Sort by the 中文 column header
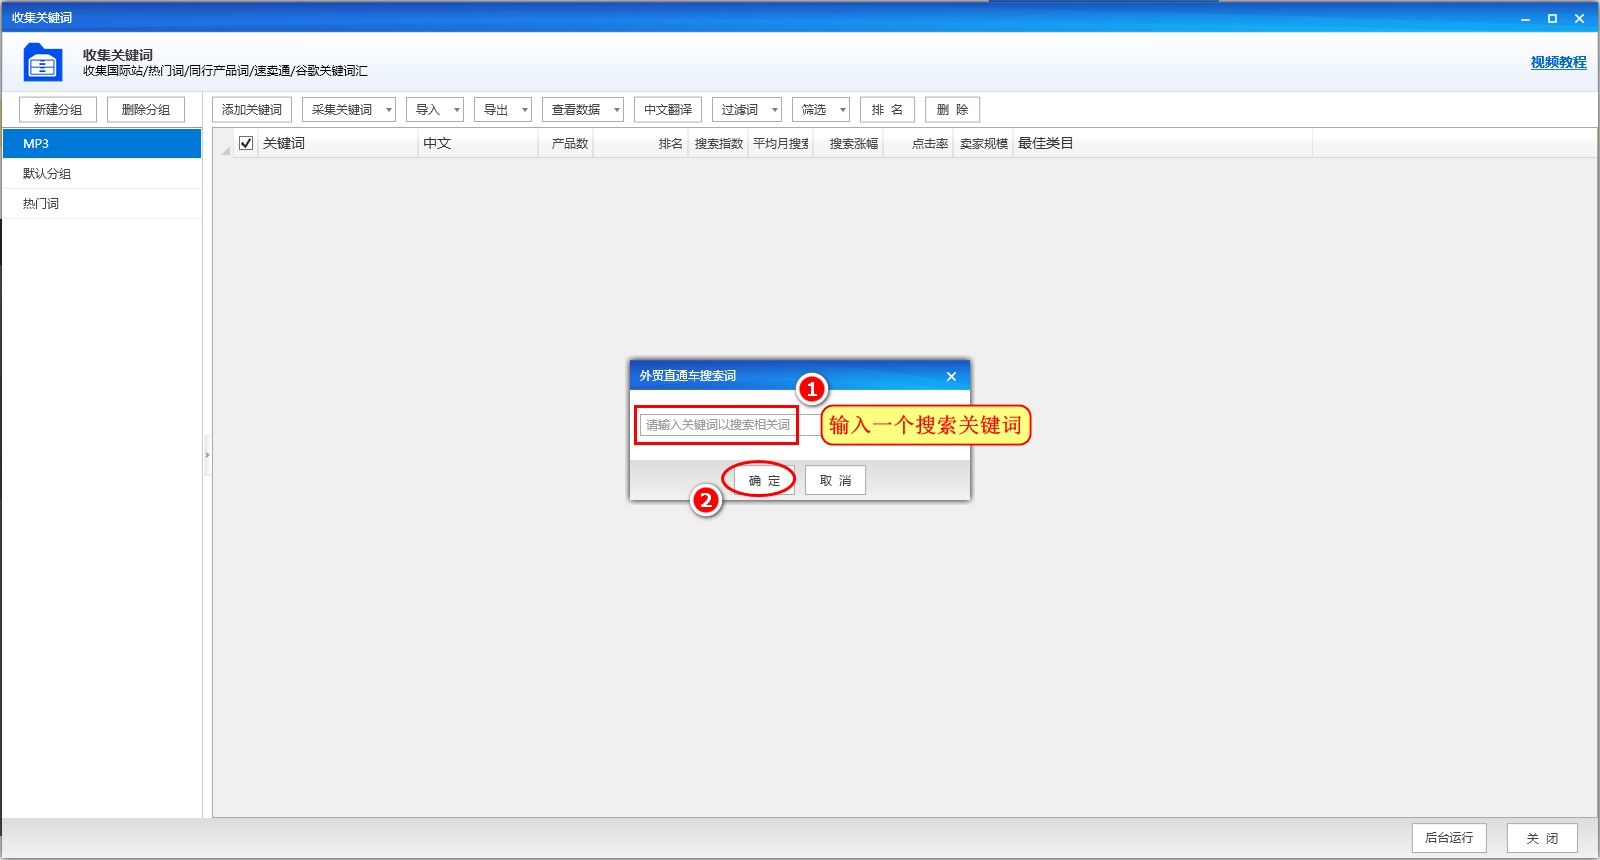The image size is (1600, 860). click(477, 144)
